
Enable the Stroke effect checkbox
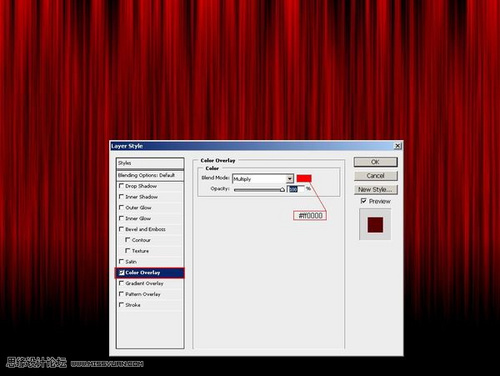coord(121,305)
